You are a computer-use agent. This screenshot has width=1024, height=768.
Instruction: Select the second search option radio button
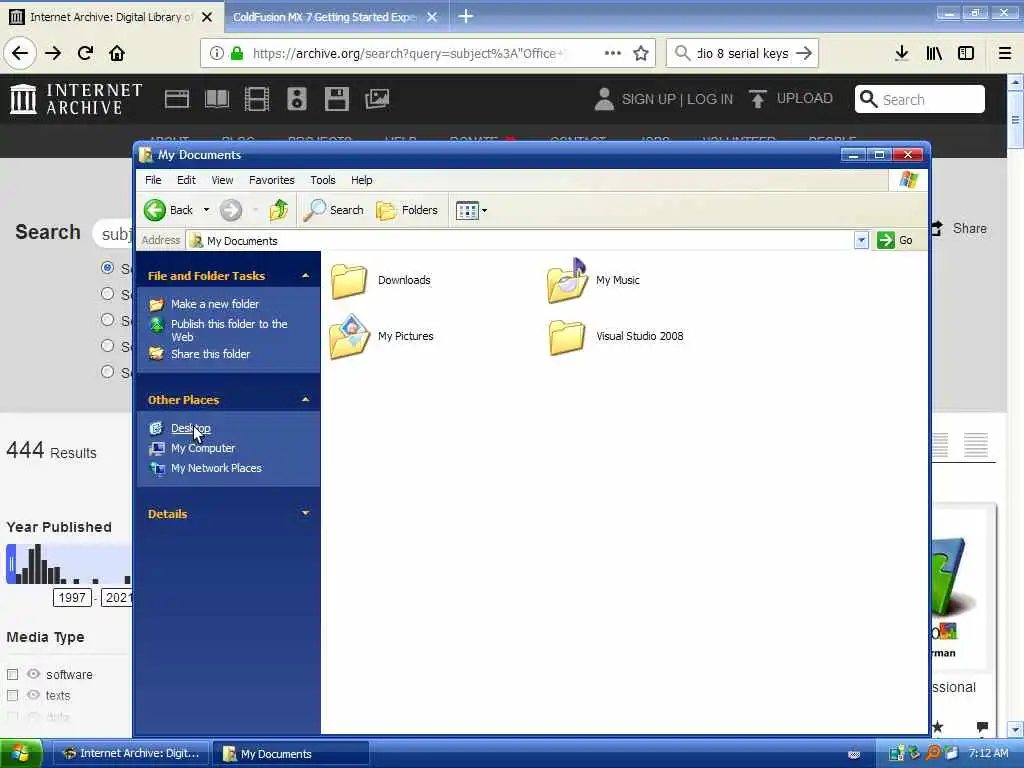click(108, 294)
